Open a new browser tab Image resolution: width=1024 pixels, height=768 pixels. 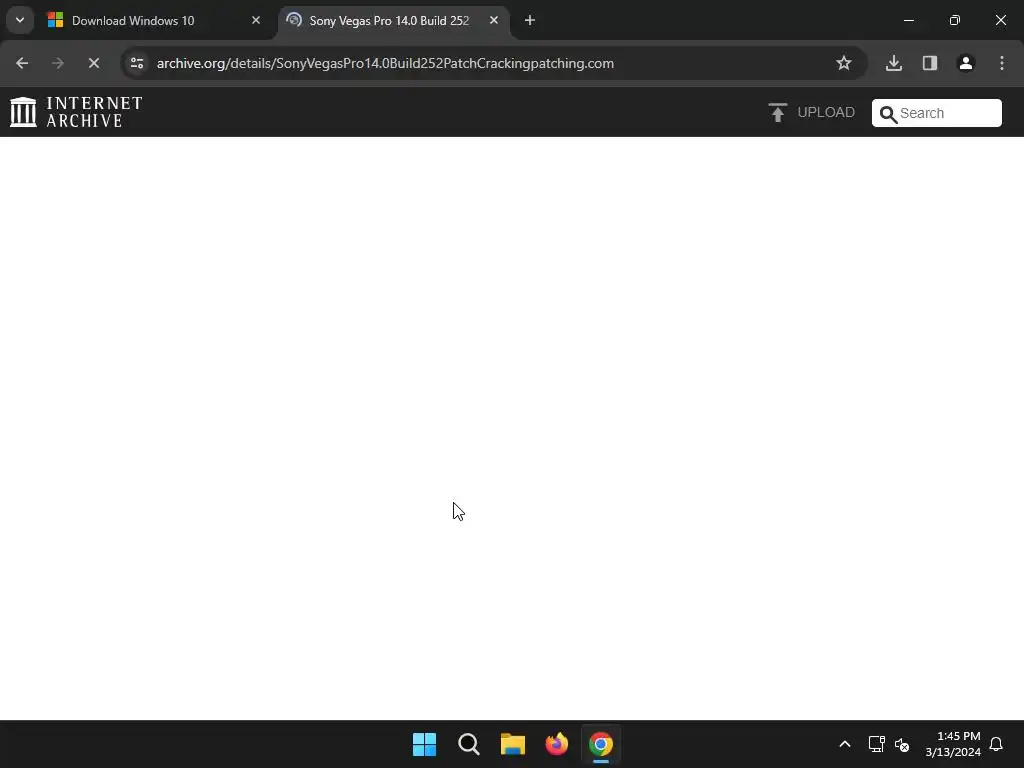click(x=530, y=20)
